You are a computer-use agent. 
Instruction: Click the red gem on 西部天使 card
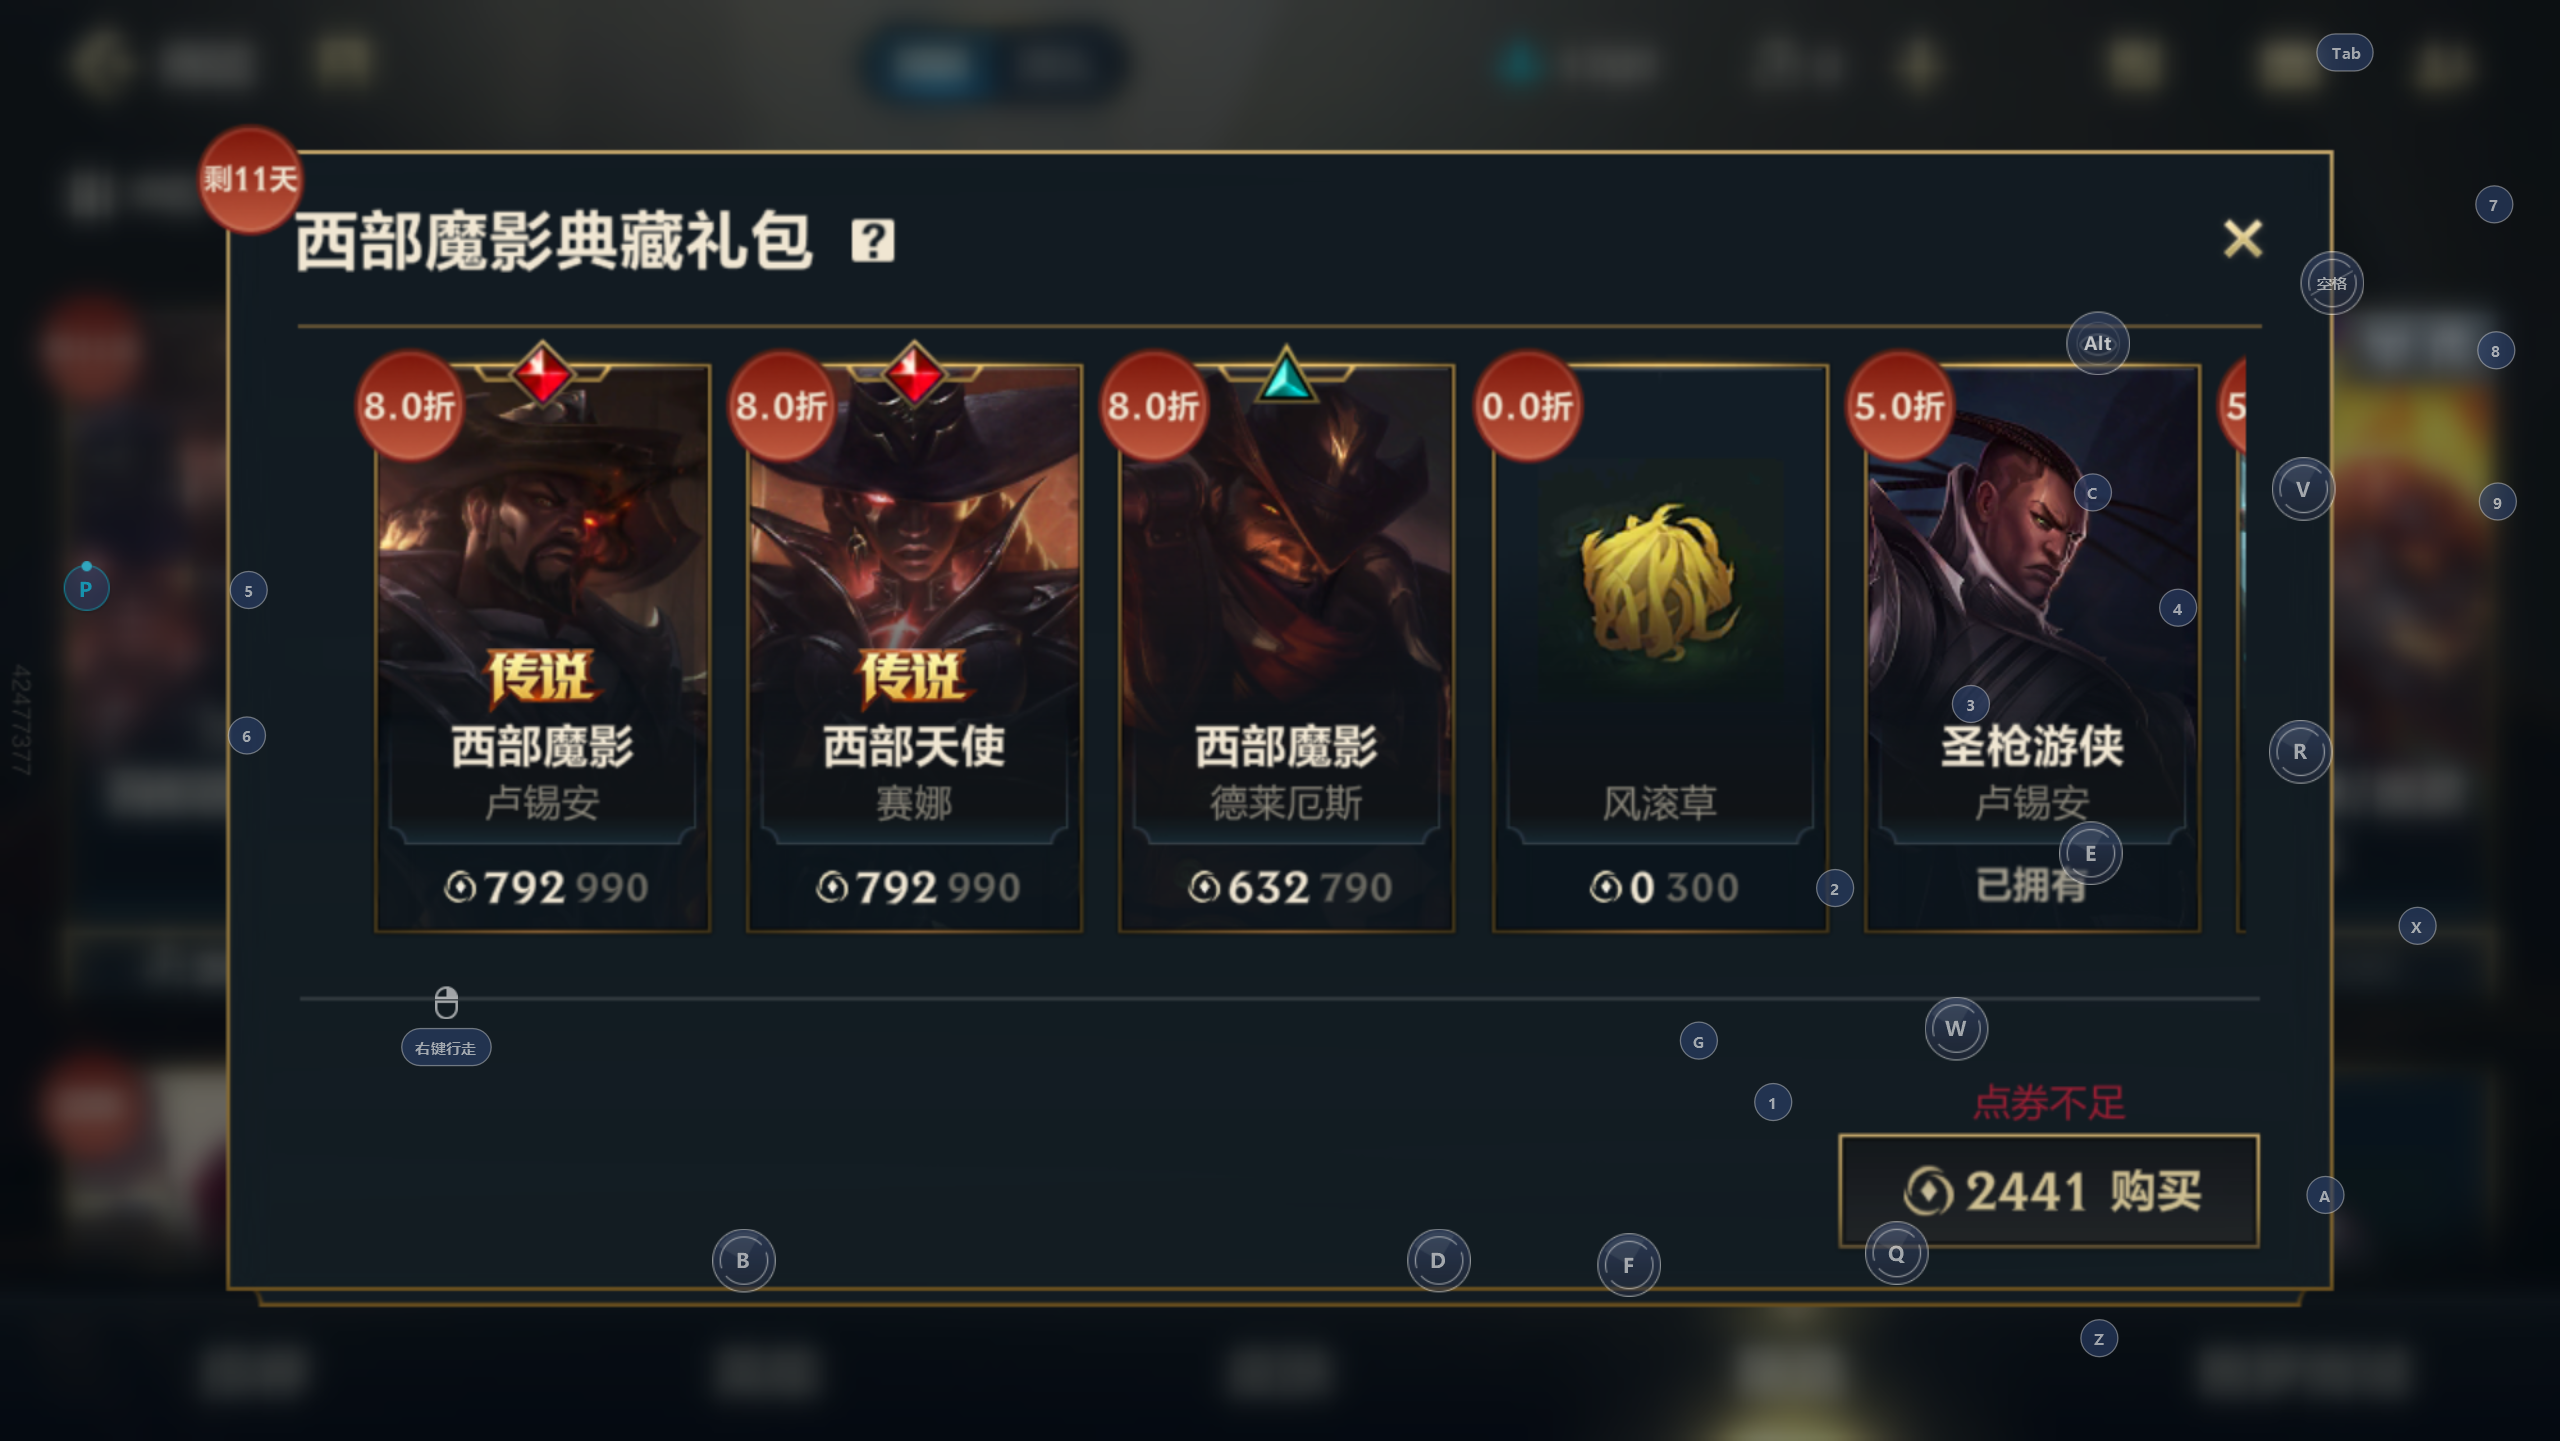click(x=914, y=374)
